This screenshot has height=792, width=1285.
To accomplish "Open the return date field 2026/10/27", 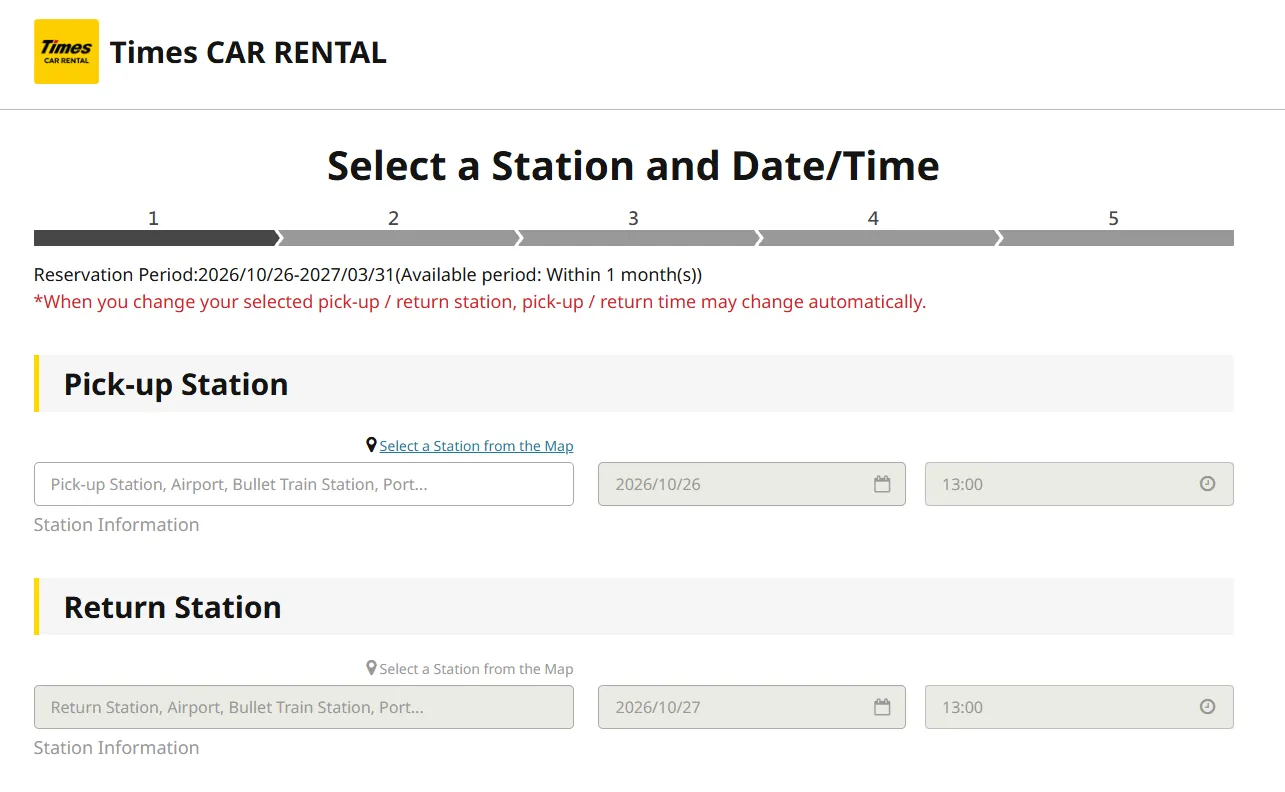I will pyautogui.click(x=752, y=707).
